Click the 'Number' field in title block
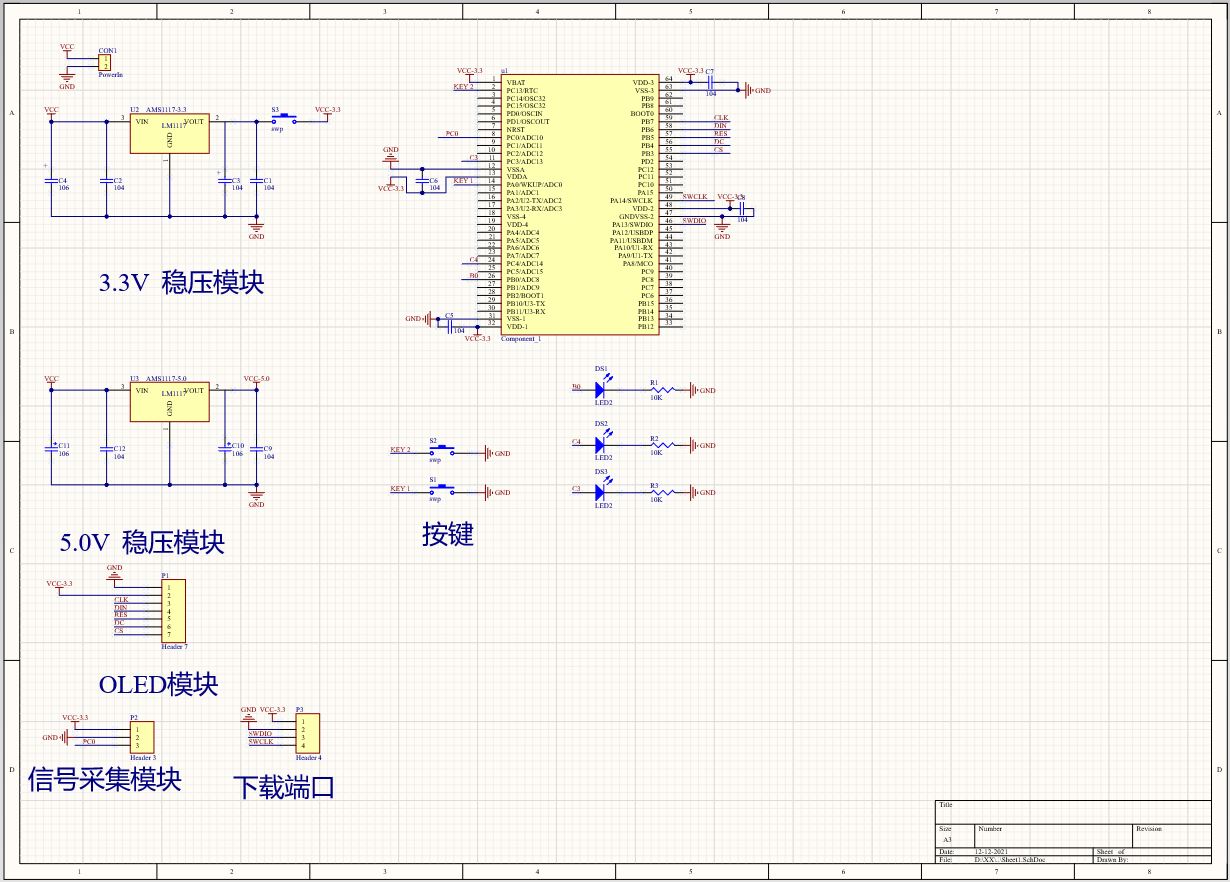This screenshot has height=882, width=1230. coord(990,828)
